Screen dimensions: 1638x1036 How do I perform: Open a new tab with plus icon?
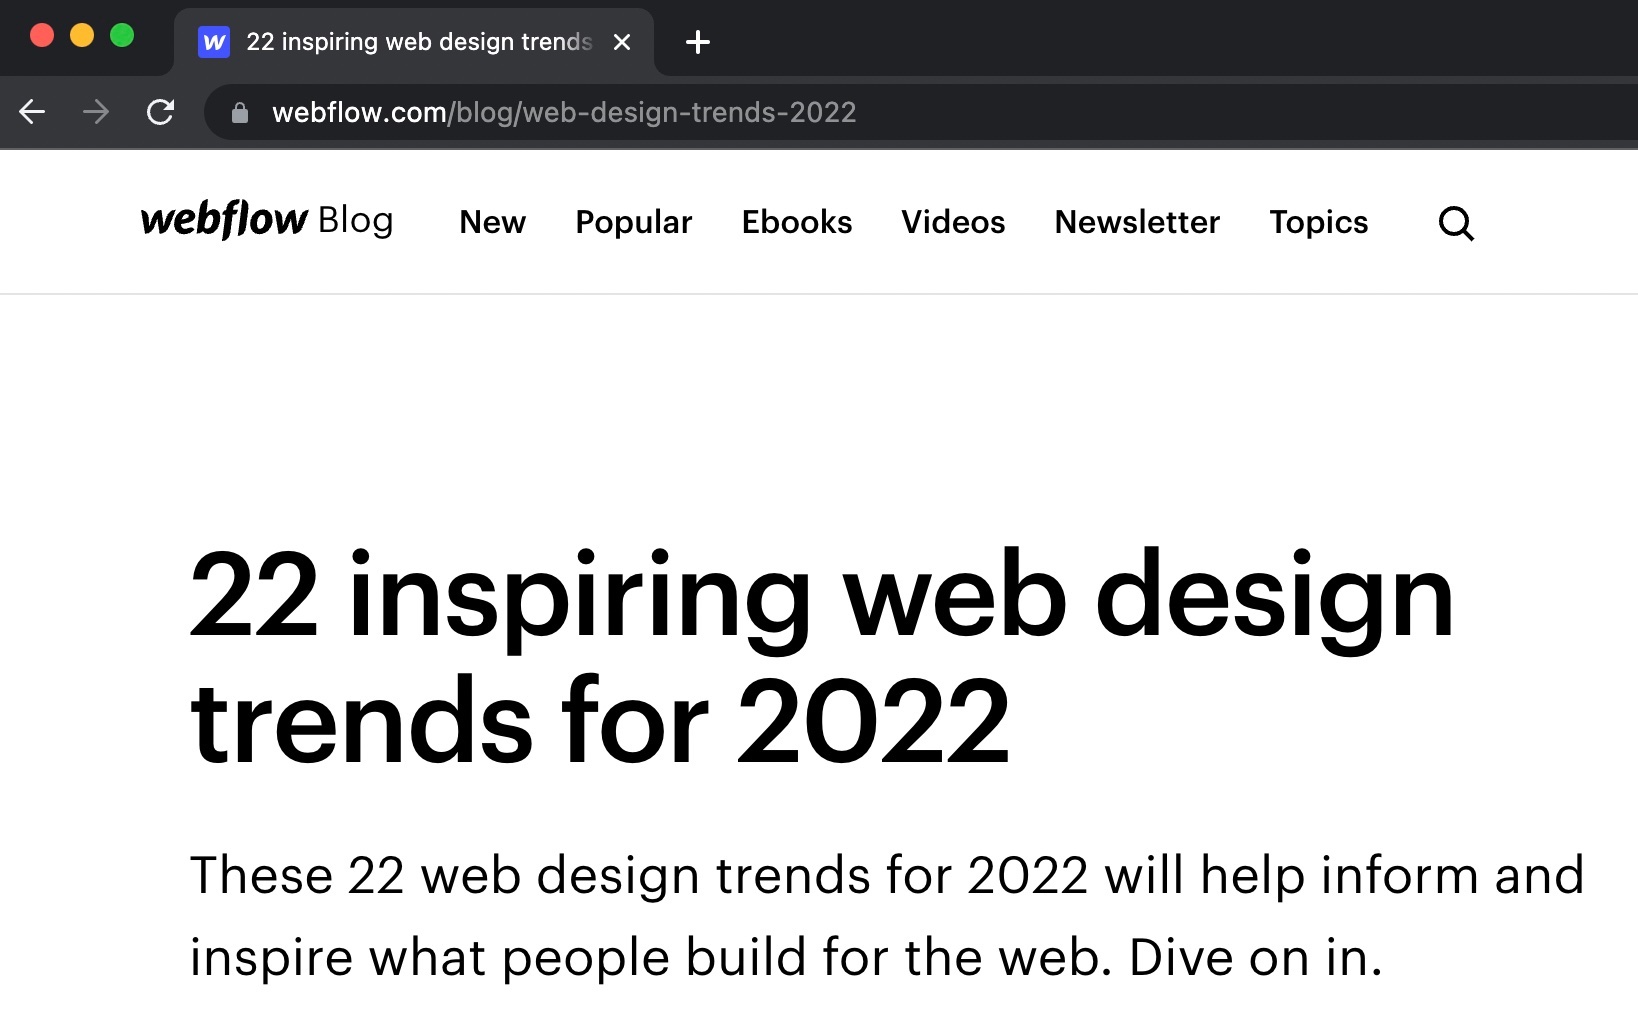698,42
